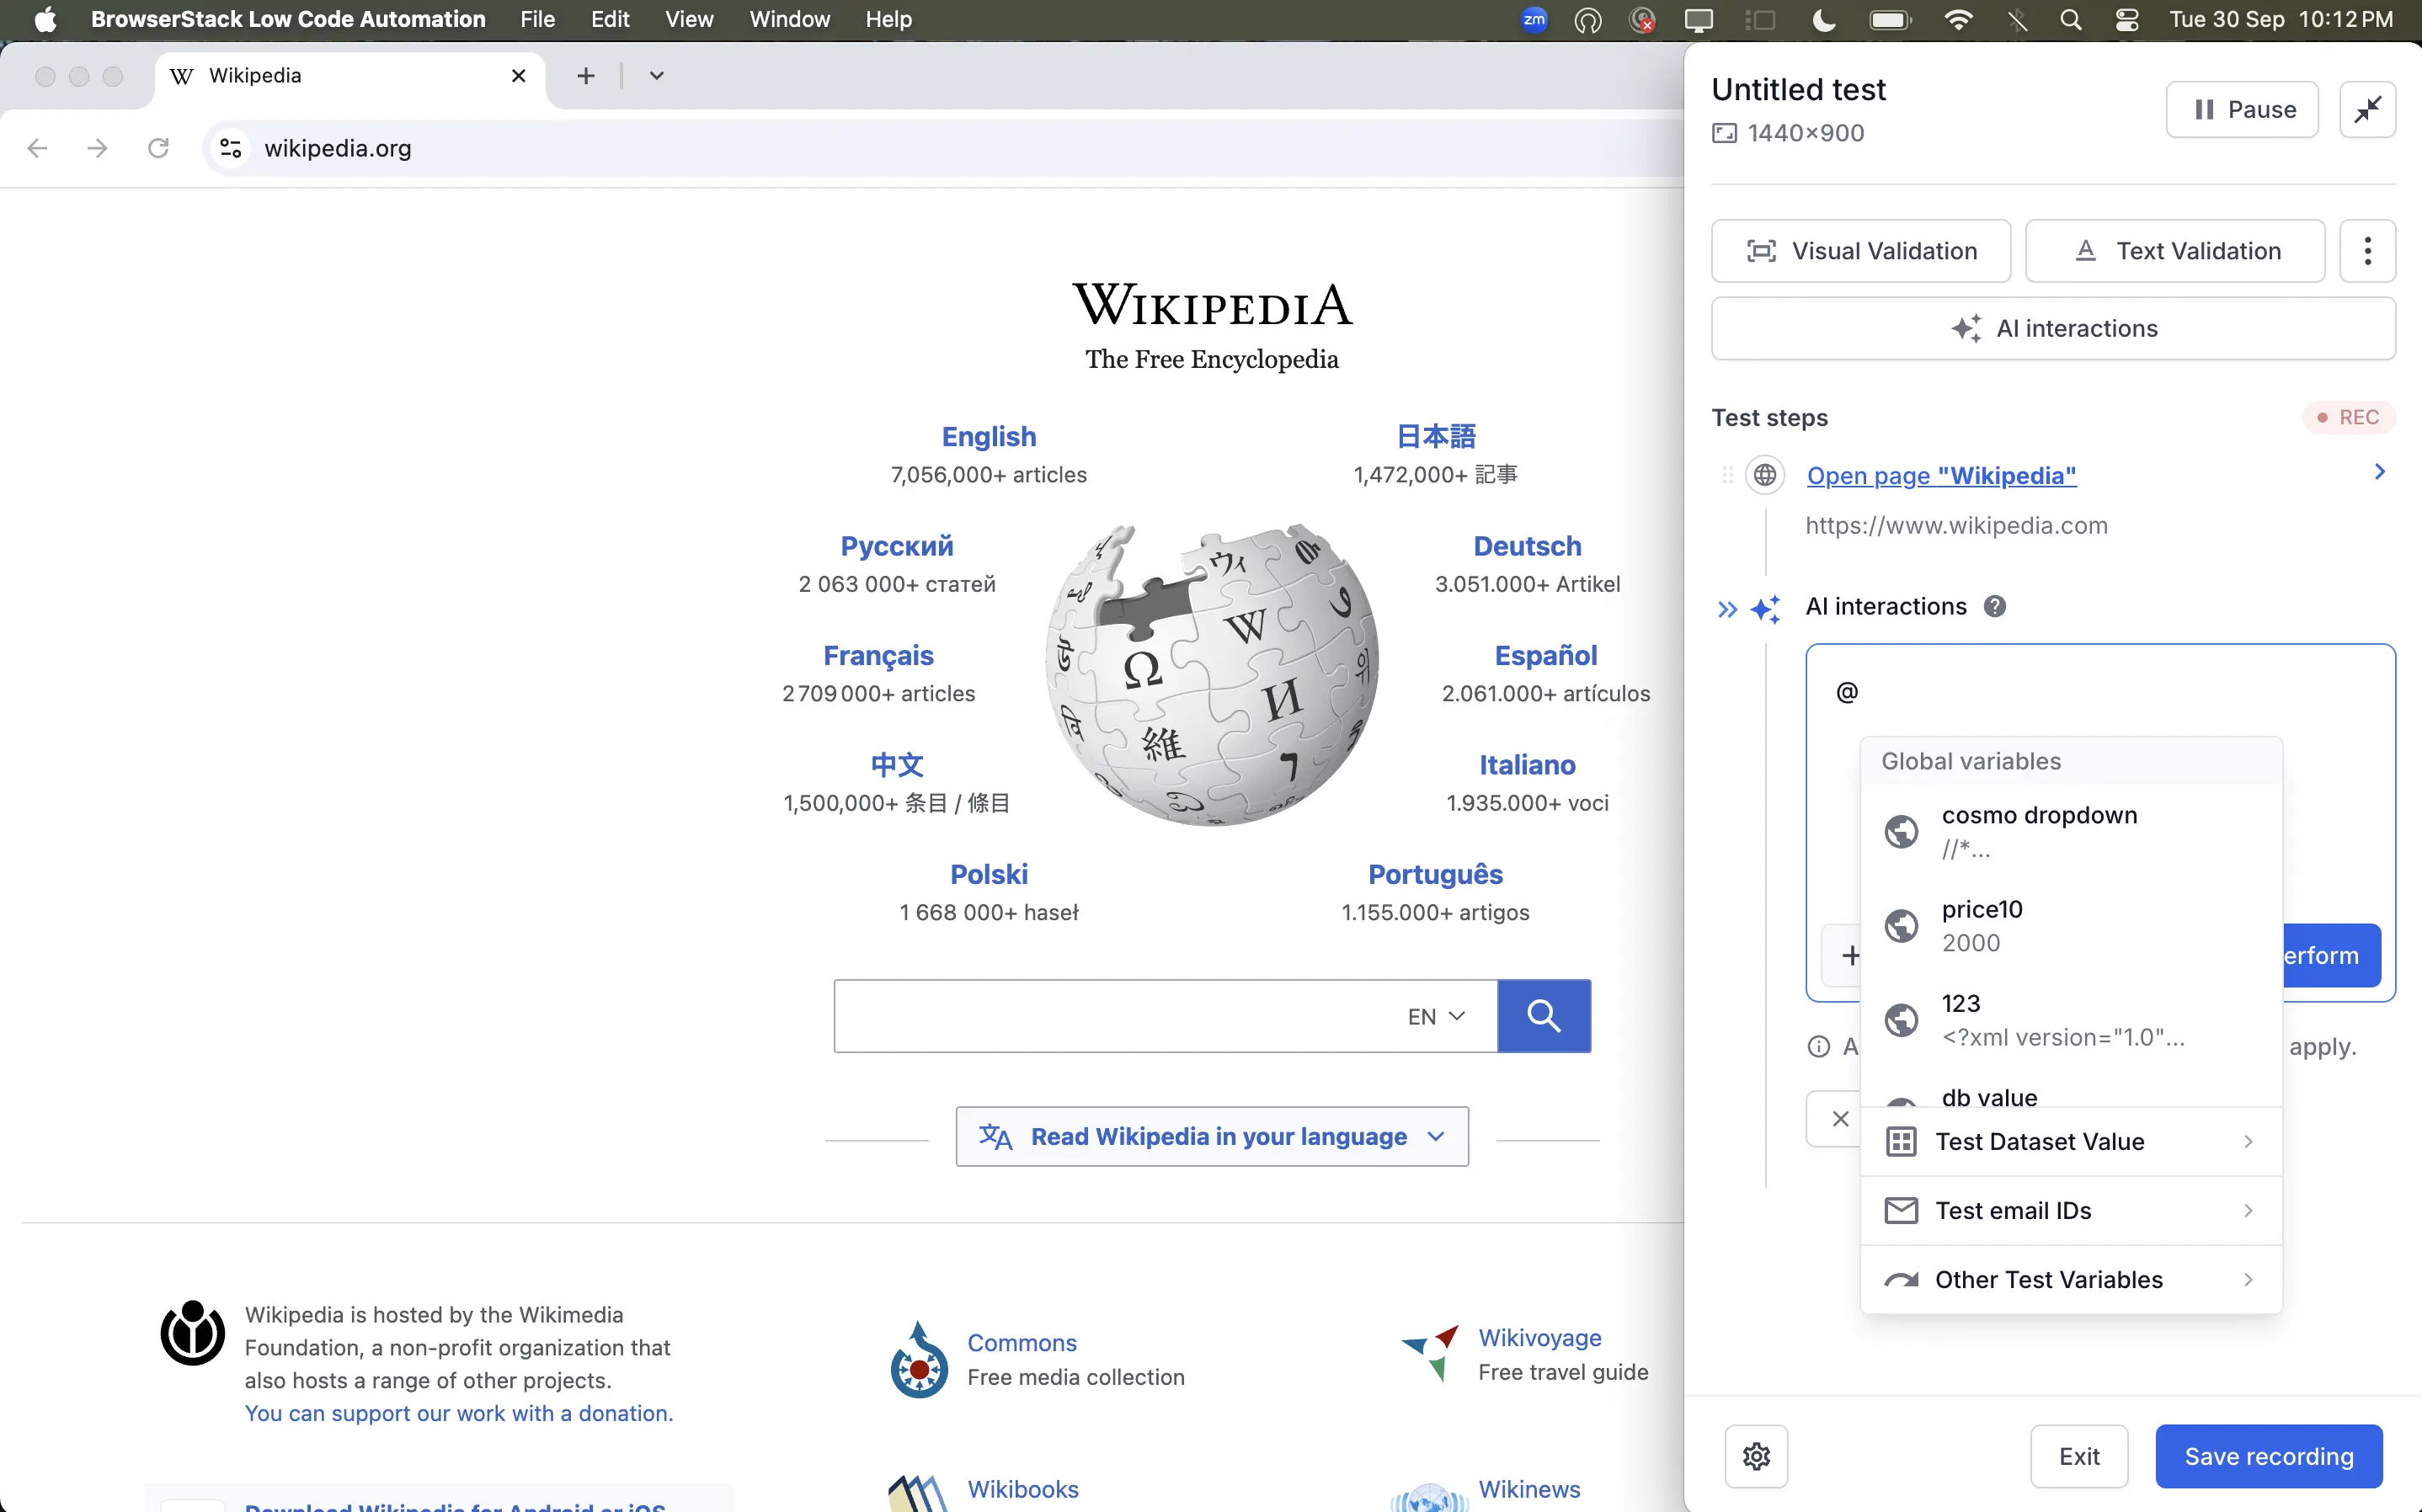Viewport: 2422px width, 1512px height.
Task: Click the AI interactions help question mark
Action: 1994,606
